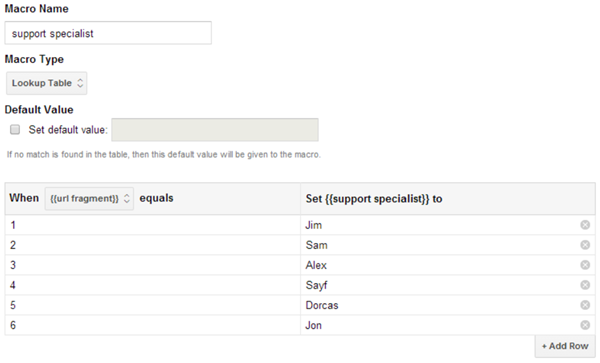The height and width of the screenshot is (363, 600).
Task: Remove the Dorcas row using the delete icon
Action: [x=585, y=305]
